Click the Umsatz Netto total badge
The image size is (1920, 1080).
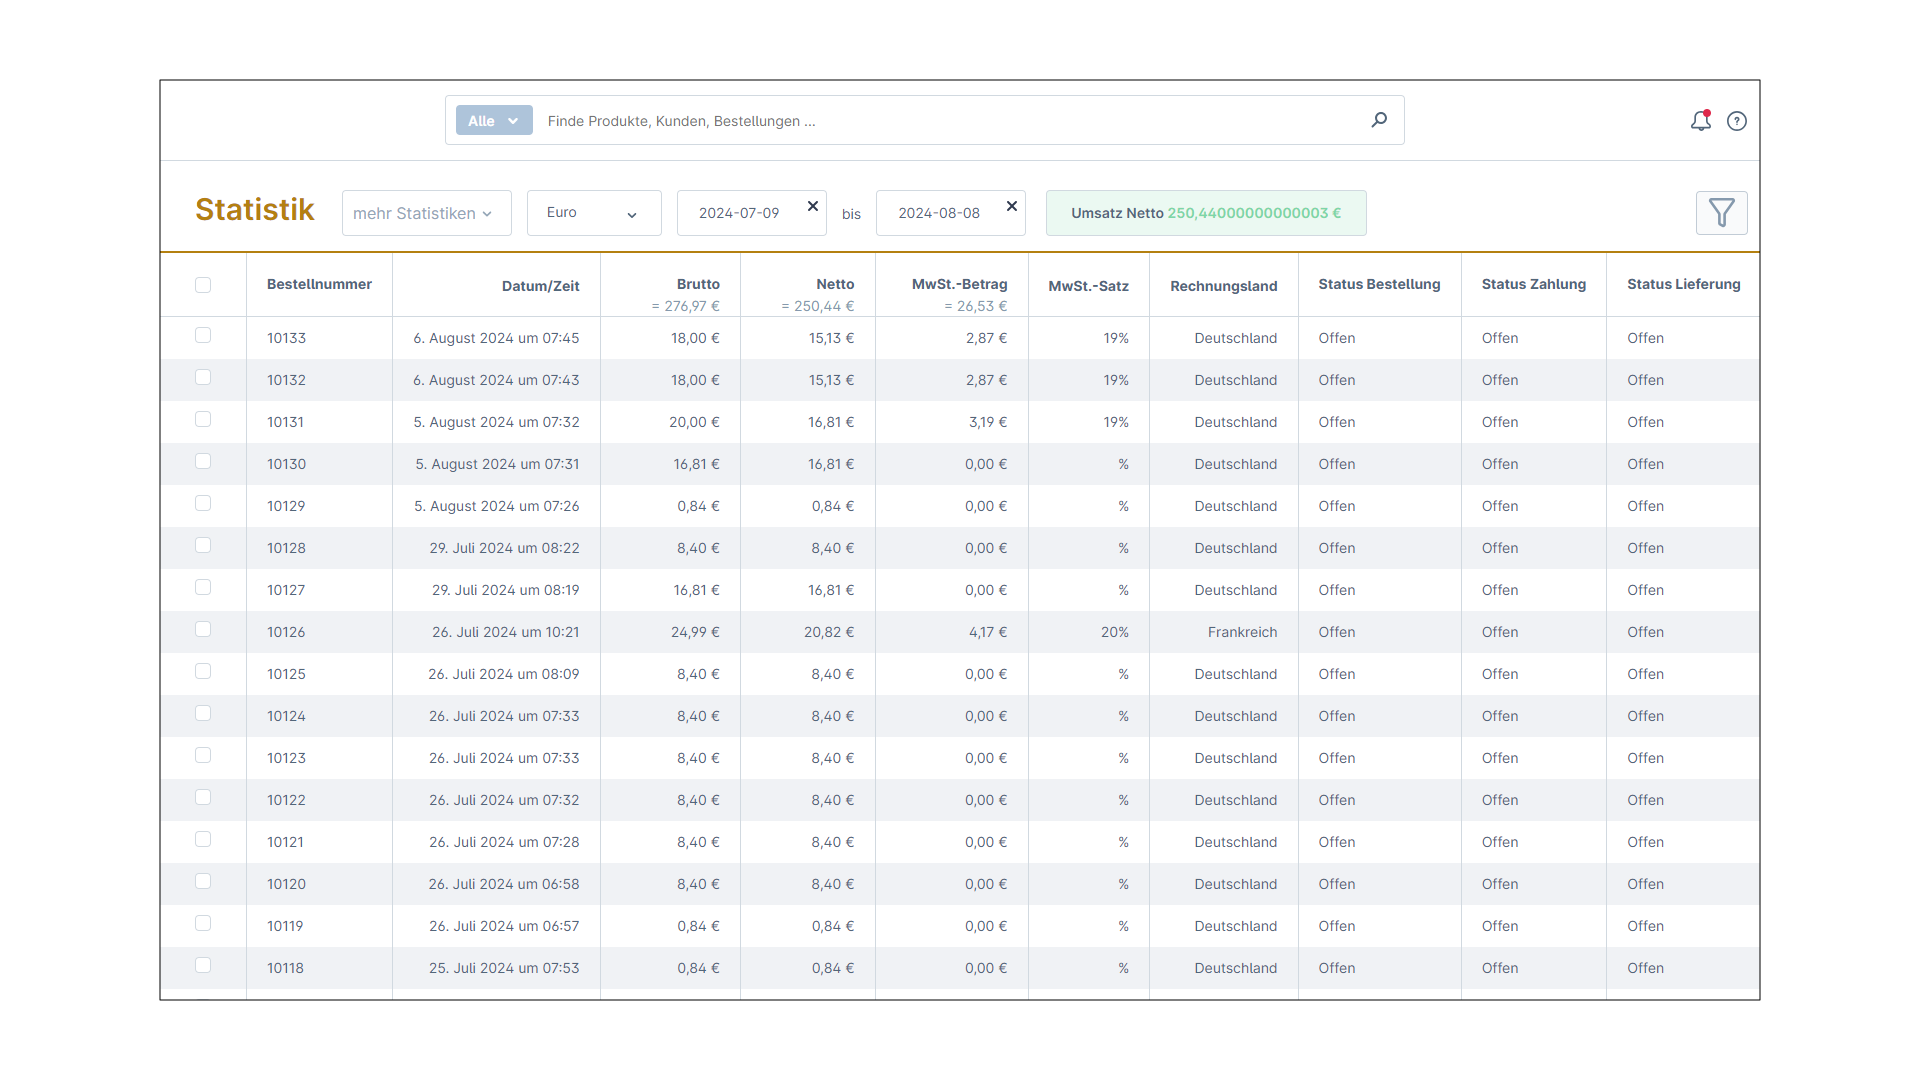1206,213
